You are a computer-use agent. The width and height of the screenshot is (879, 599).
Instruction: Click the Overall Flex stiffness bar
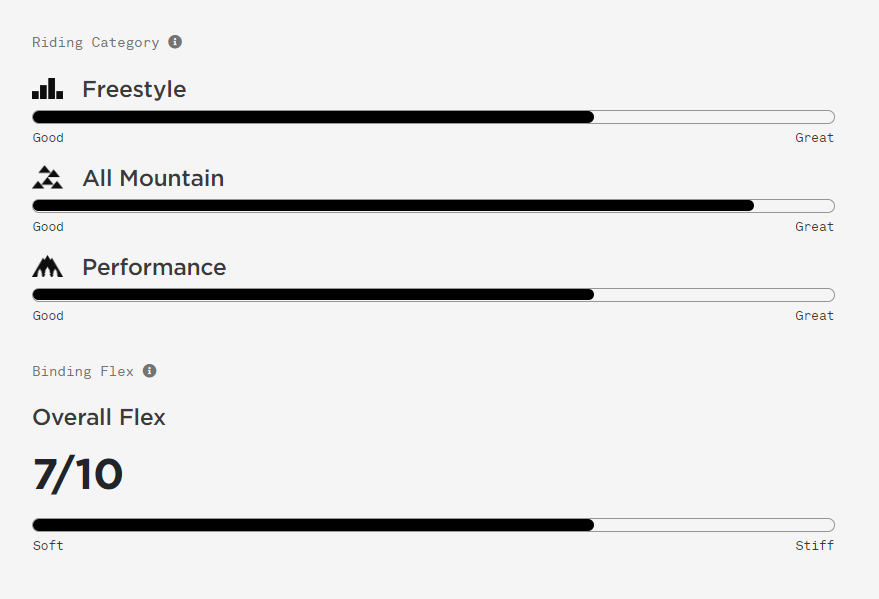[x=433, y=525]
